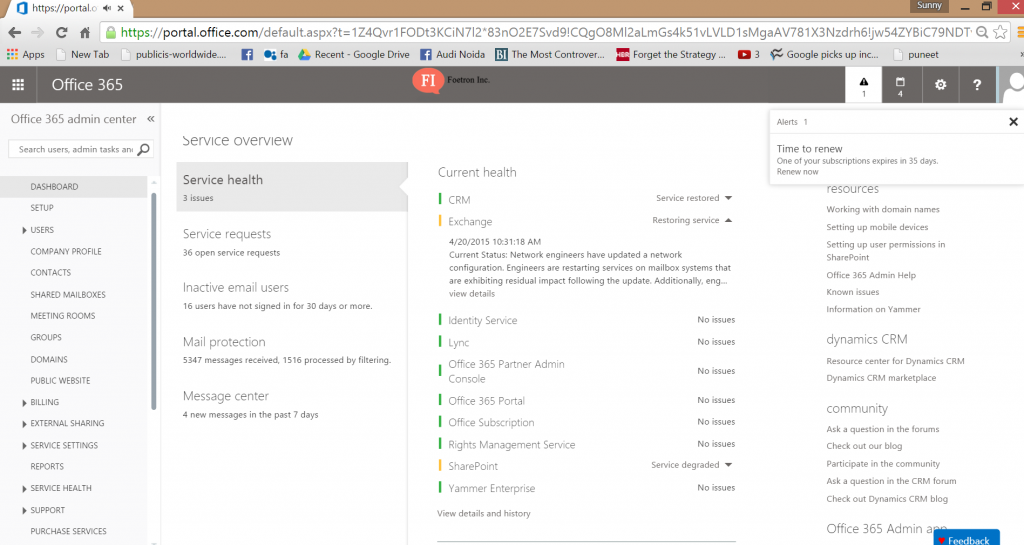
Task: Select the Service health tile
Action: tap(292, 187)
